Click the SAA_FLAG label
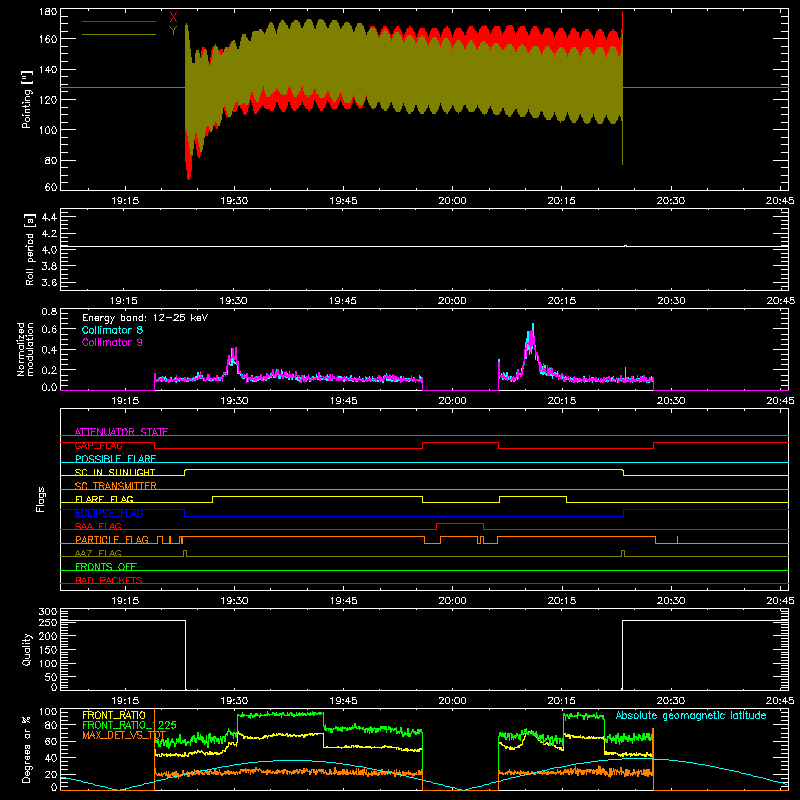 tap(98, 526)
